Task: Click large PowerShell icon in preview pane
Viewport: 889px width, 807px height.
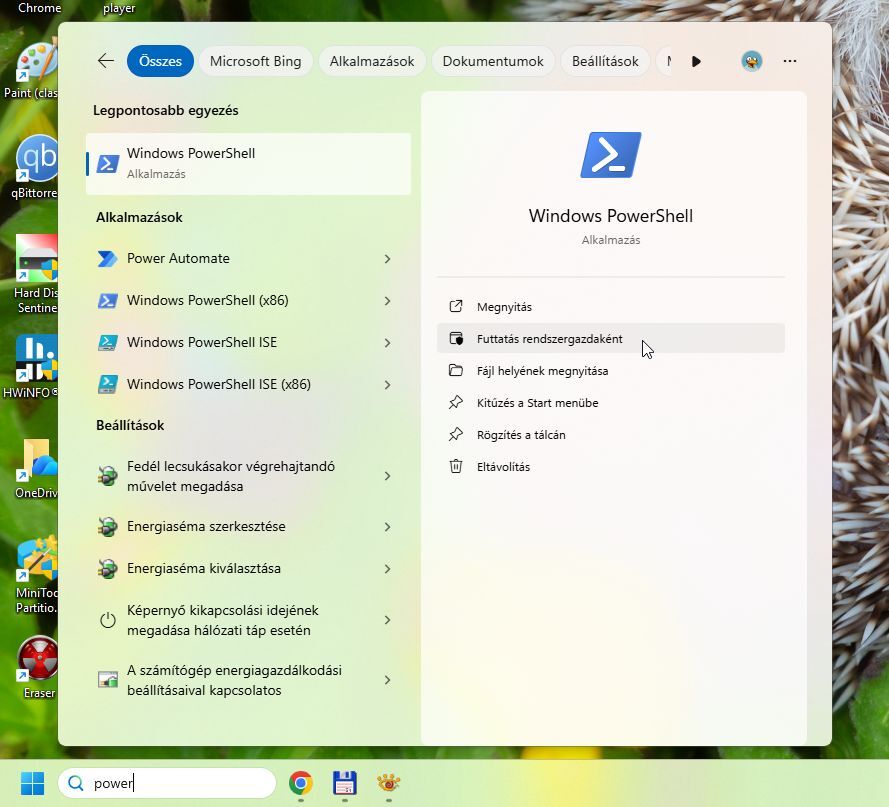Action: 611,155
